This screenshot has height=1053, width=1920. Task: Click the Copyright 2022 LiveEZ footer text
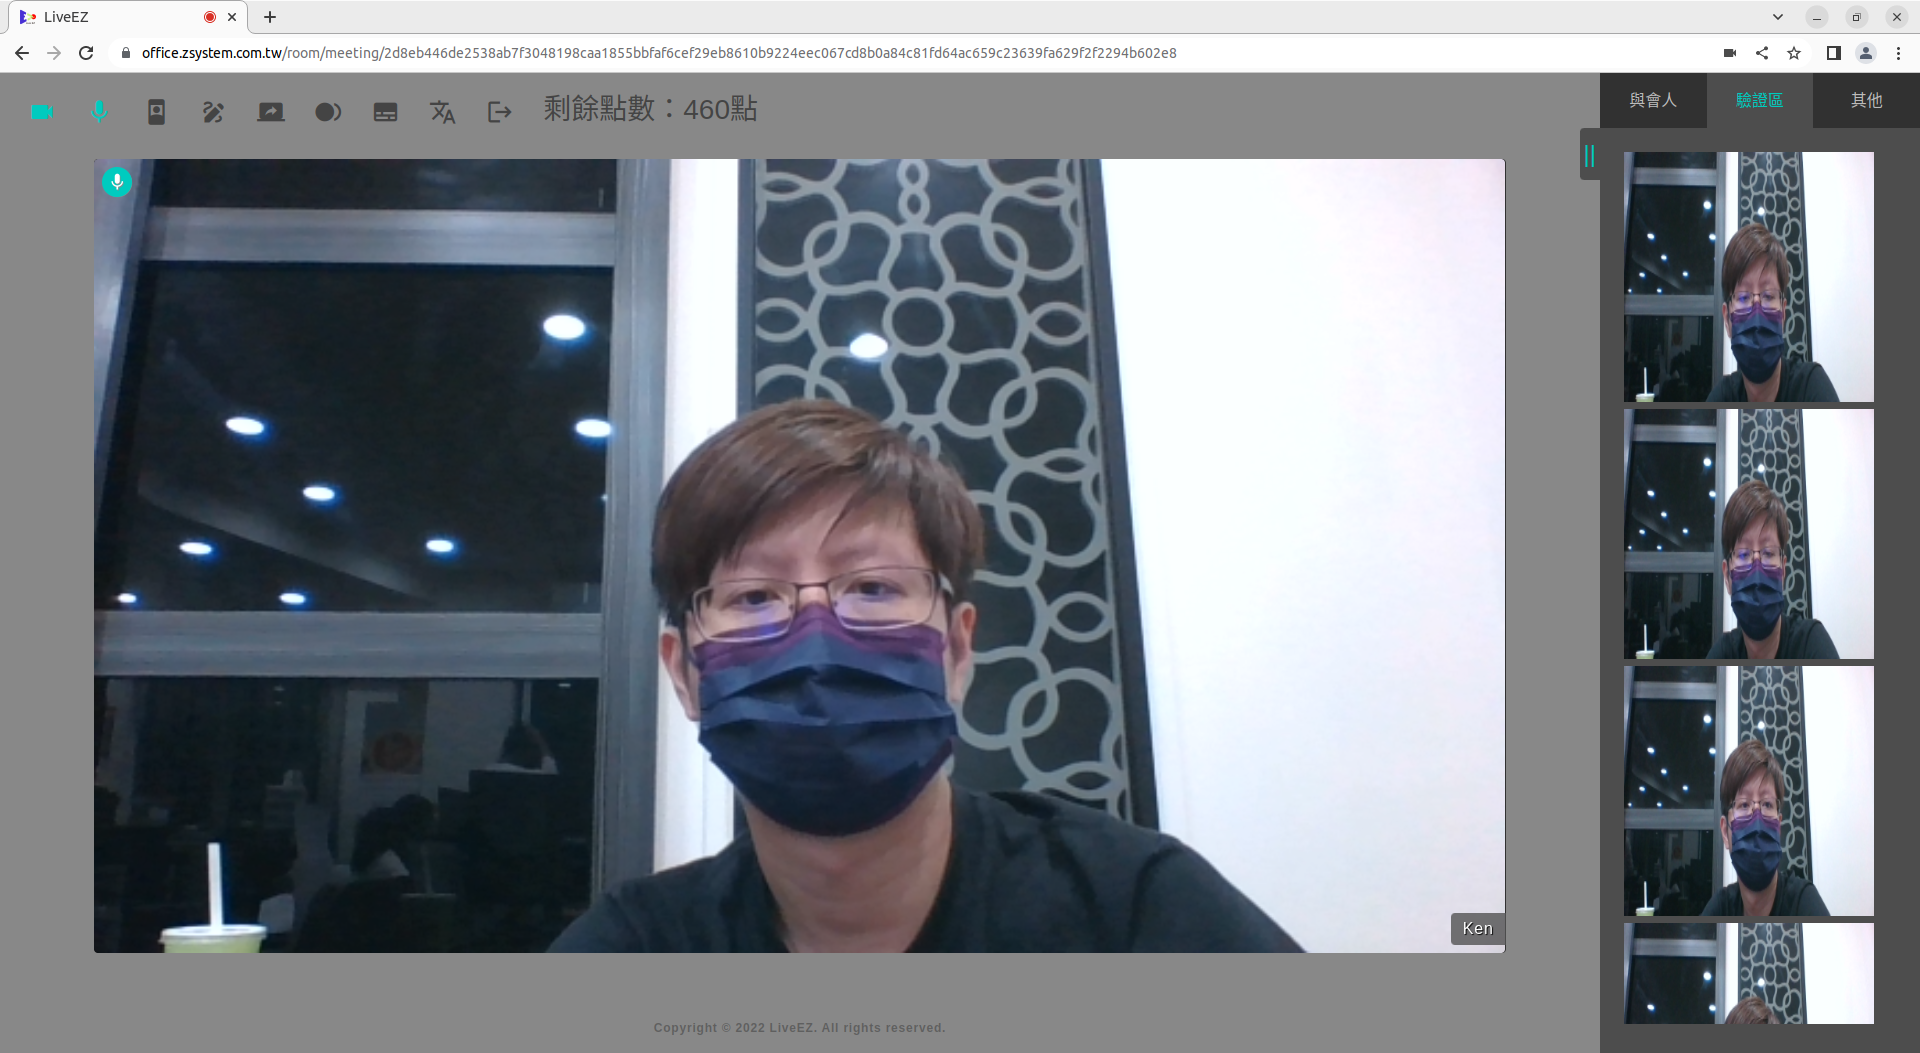click(x=799, y=1028)
